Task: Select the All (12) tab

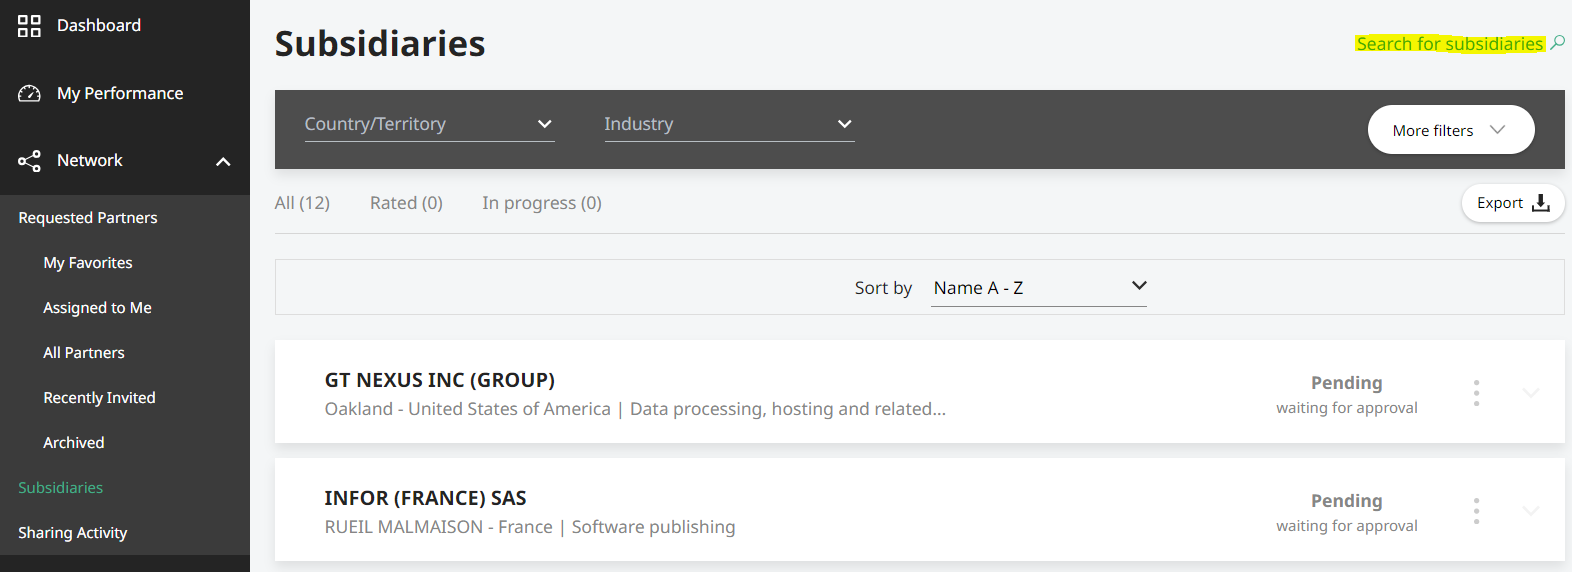Action: [302, 203]
